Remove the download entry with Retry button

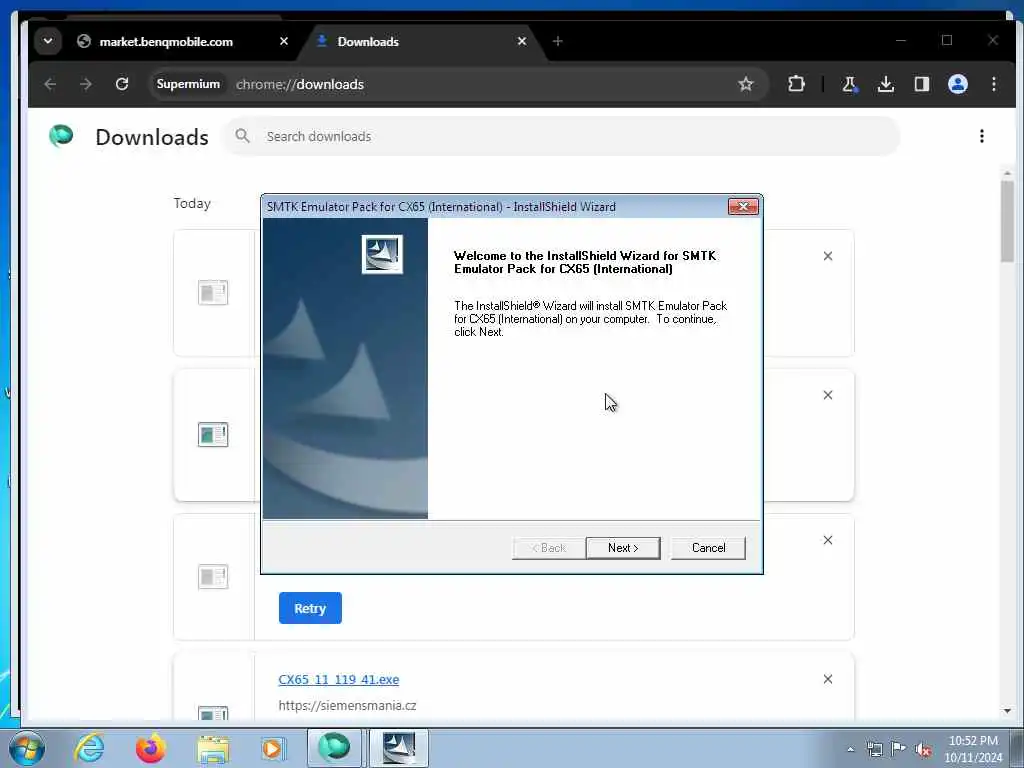[827, 540]
